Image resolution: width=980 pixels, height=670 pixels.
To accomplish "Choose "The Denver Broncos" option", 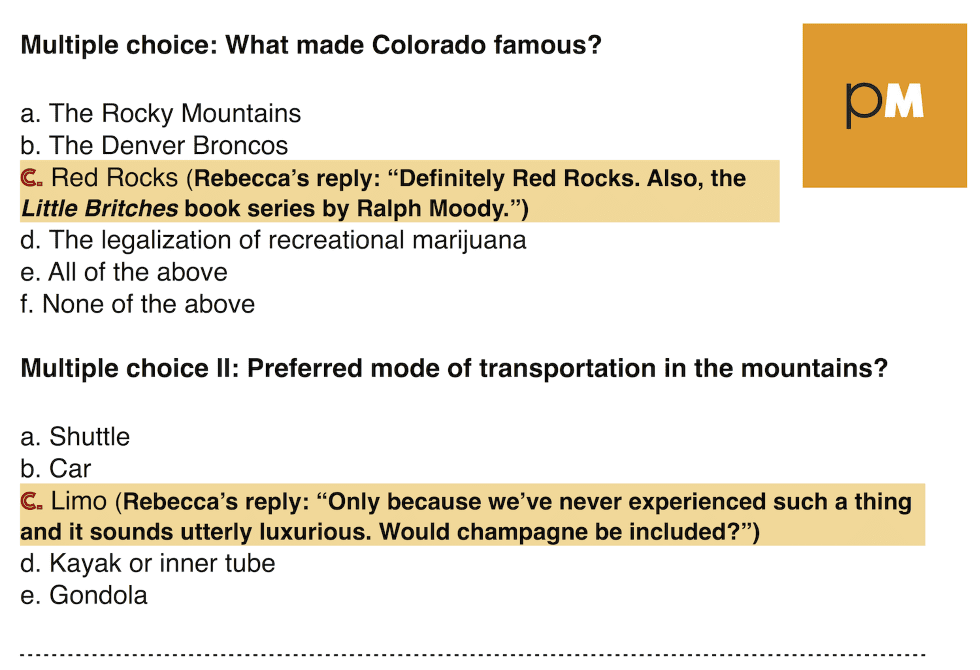I will point(154,146).
